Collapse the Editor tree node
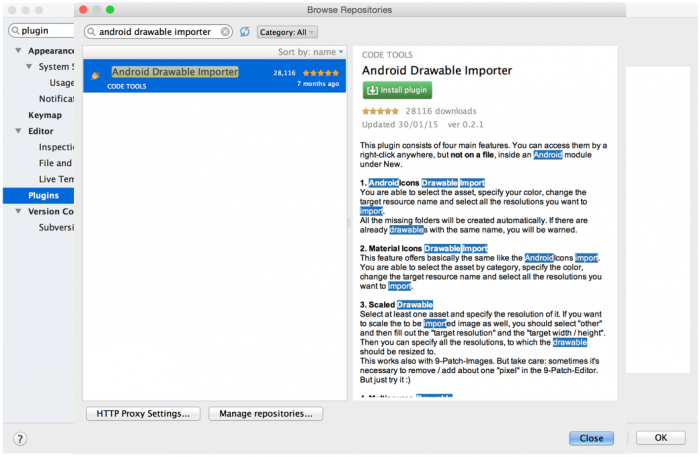 [x=18, y=131]
